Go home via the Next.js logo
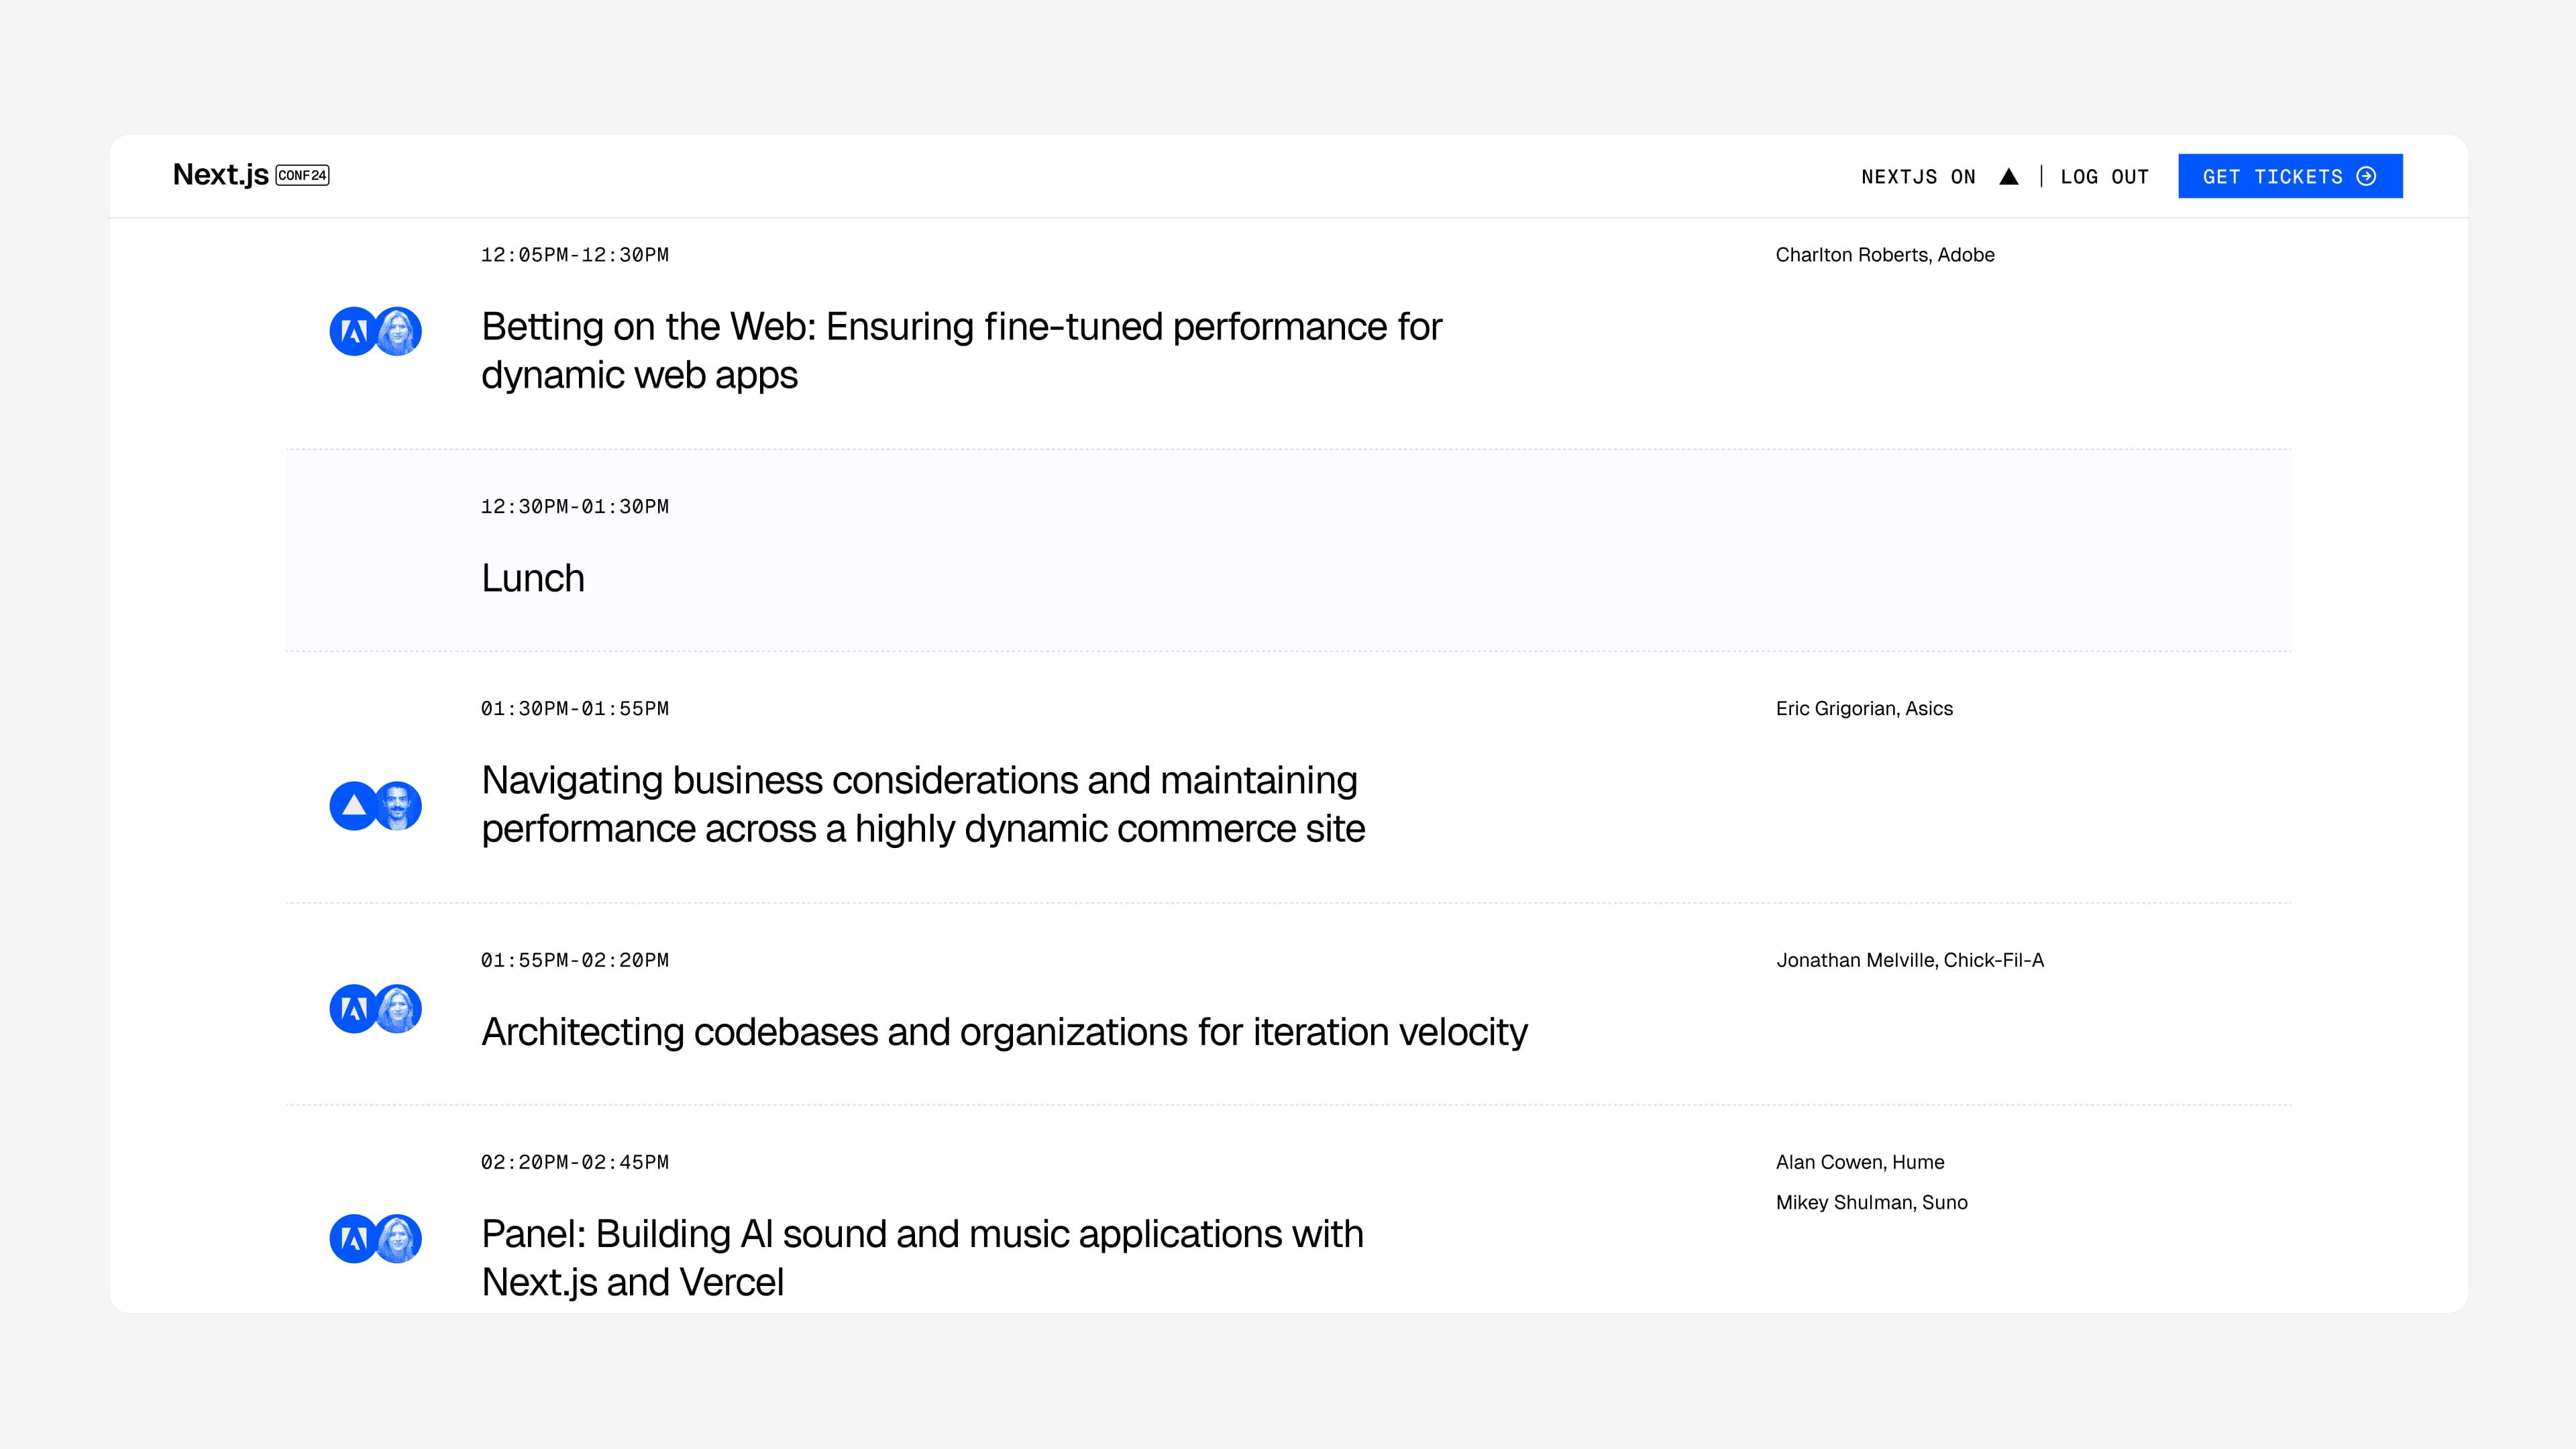This screenshot has height=1449, width=2576. (x=220, y=175)
